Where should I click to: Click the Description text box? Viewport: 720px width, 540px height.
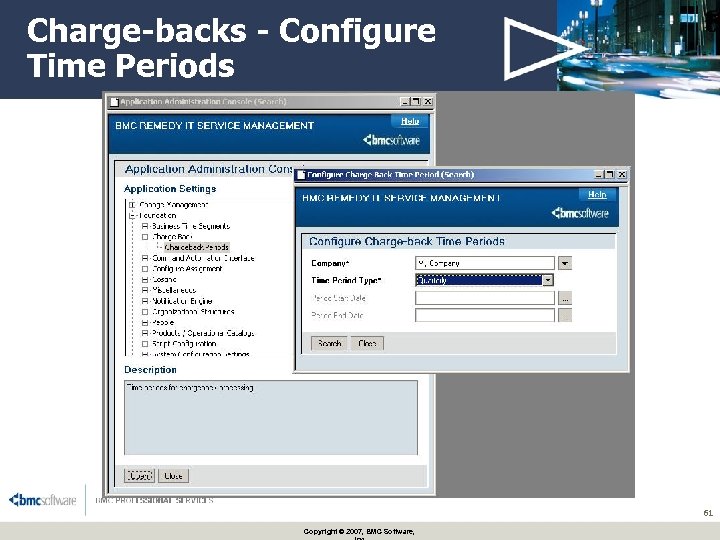[271, 417]
